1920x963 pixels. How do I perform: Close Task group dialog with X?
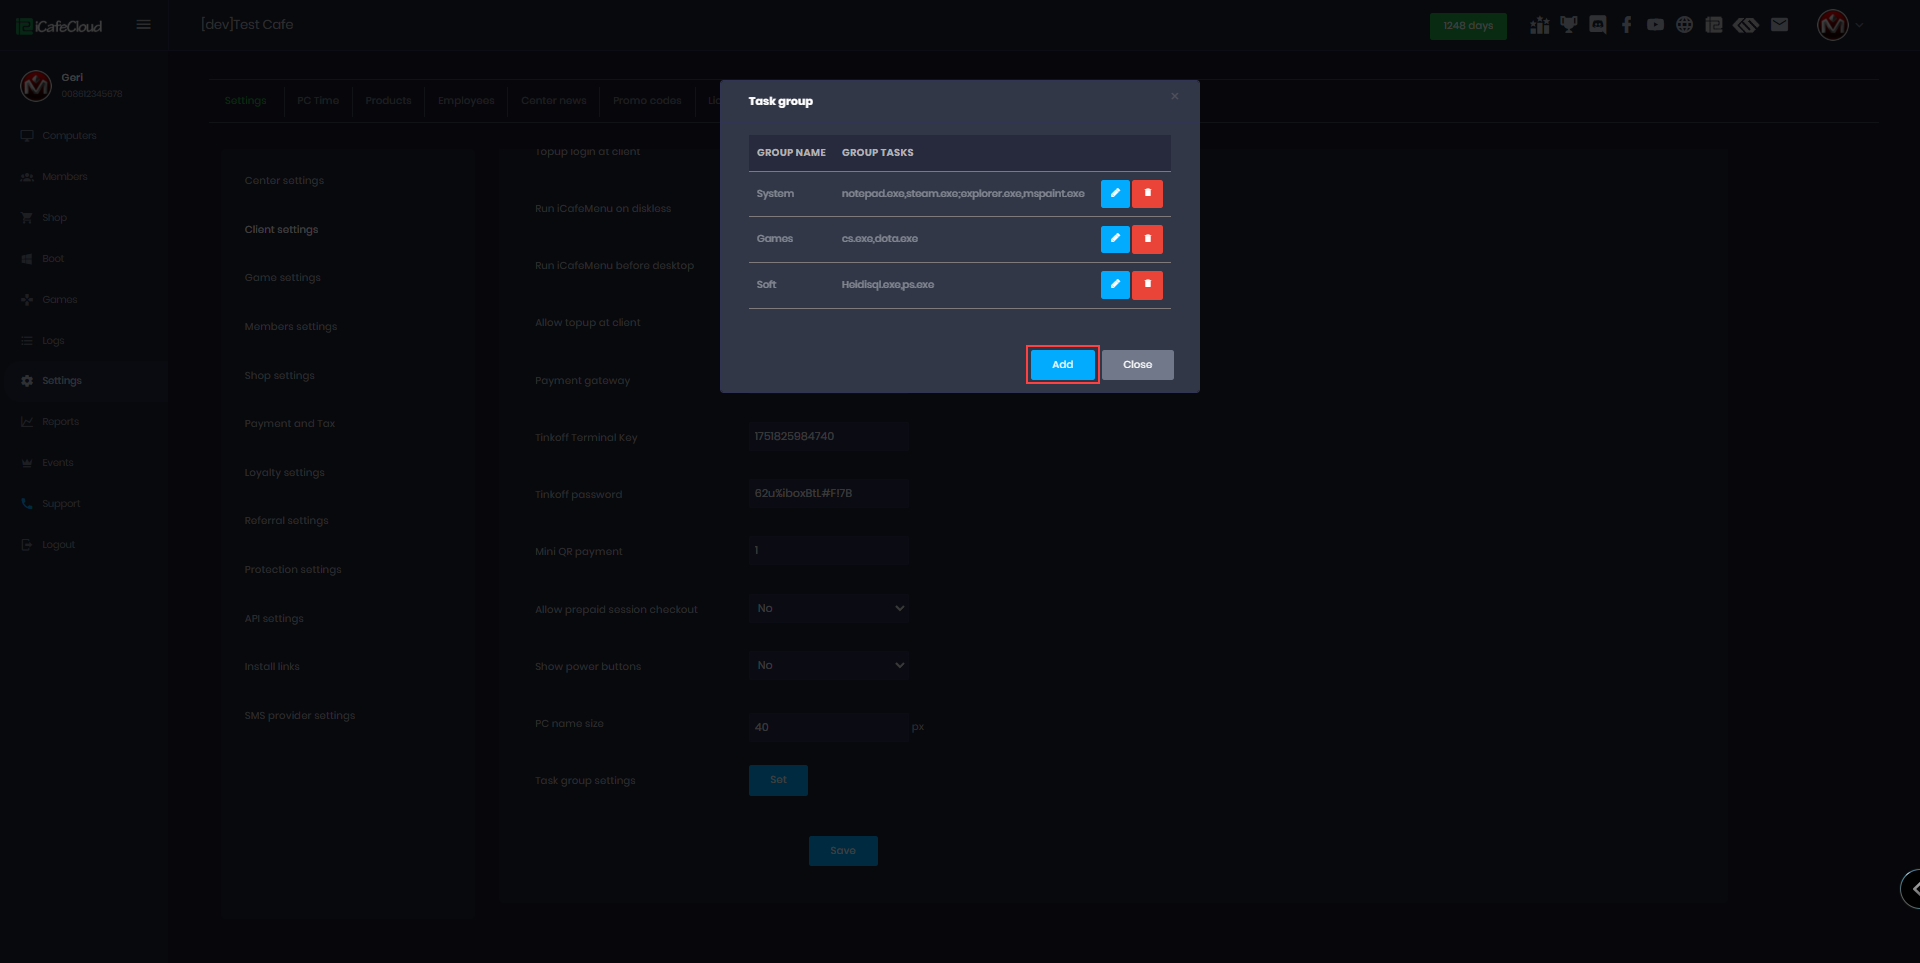coord(1175,96)
